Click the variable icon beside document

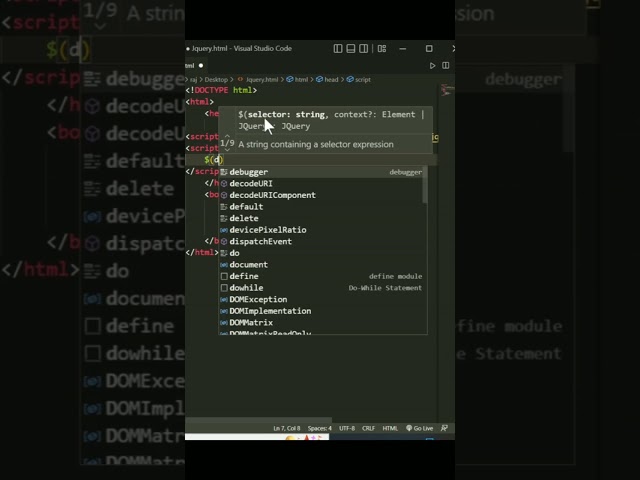coord(224,265)
